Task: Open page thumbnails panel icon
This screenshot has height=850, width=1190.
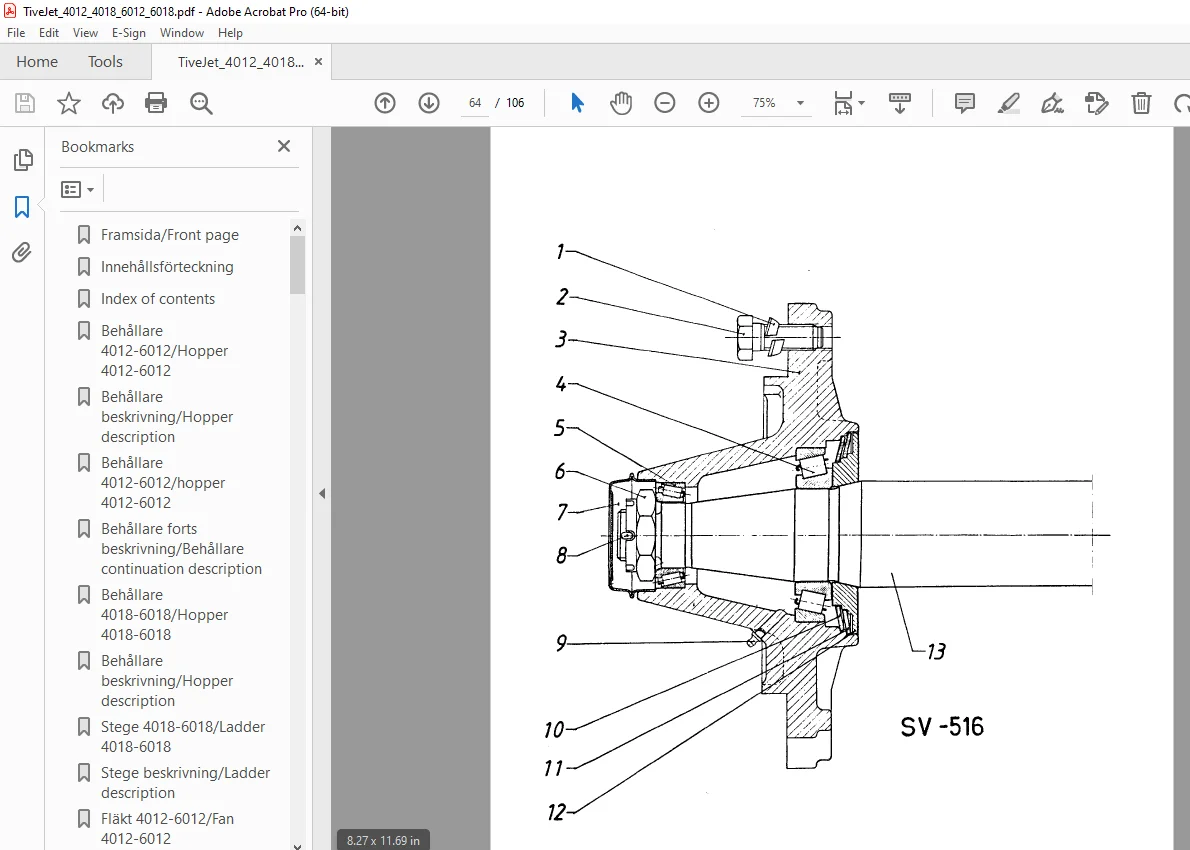Action: click(23, 159)
